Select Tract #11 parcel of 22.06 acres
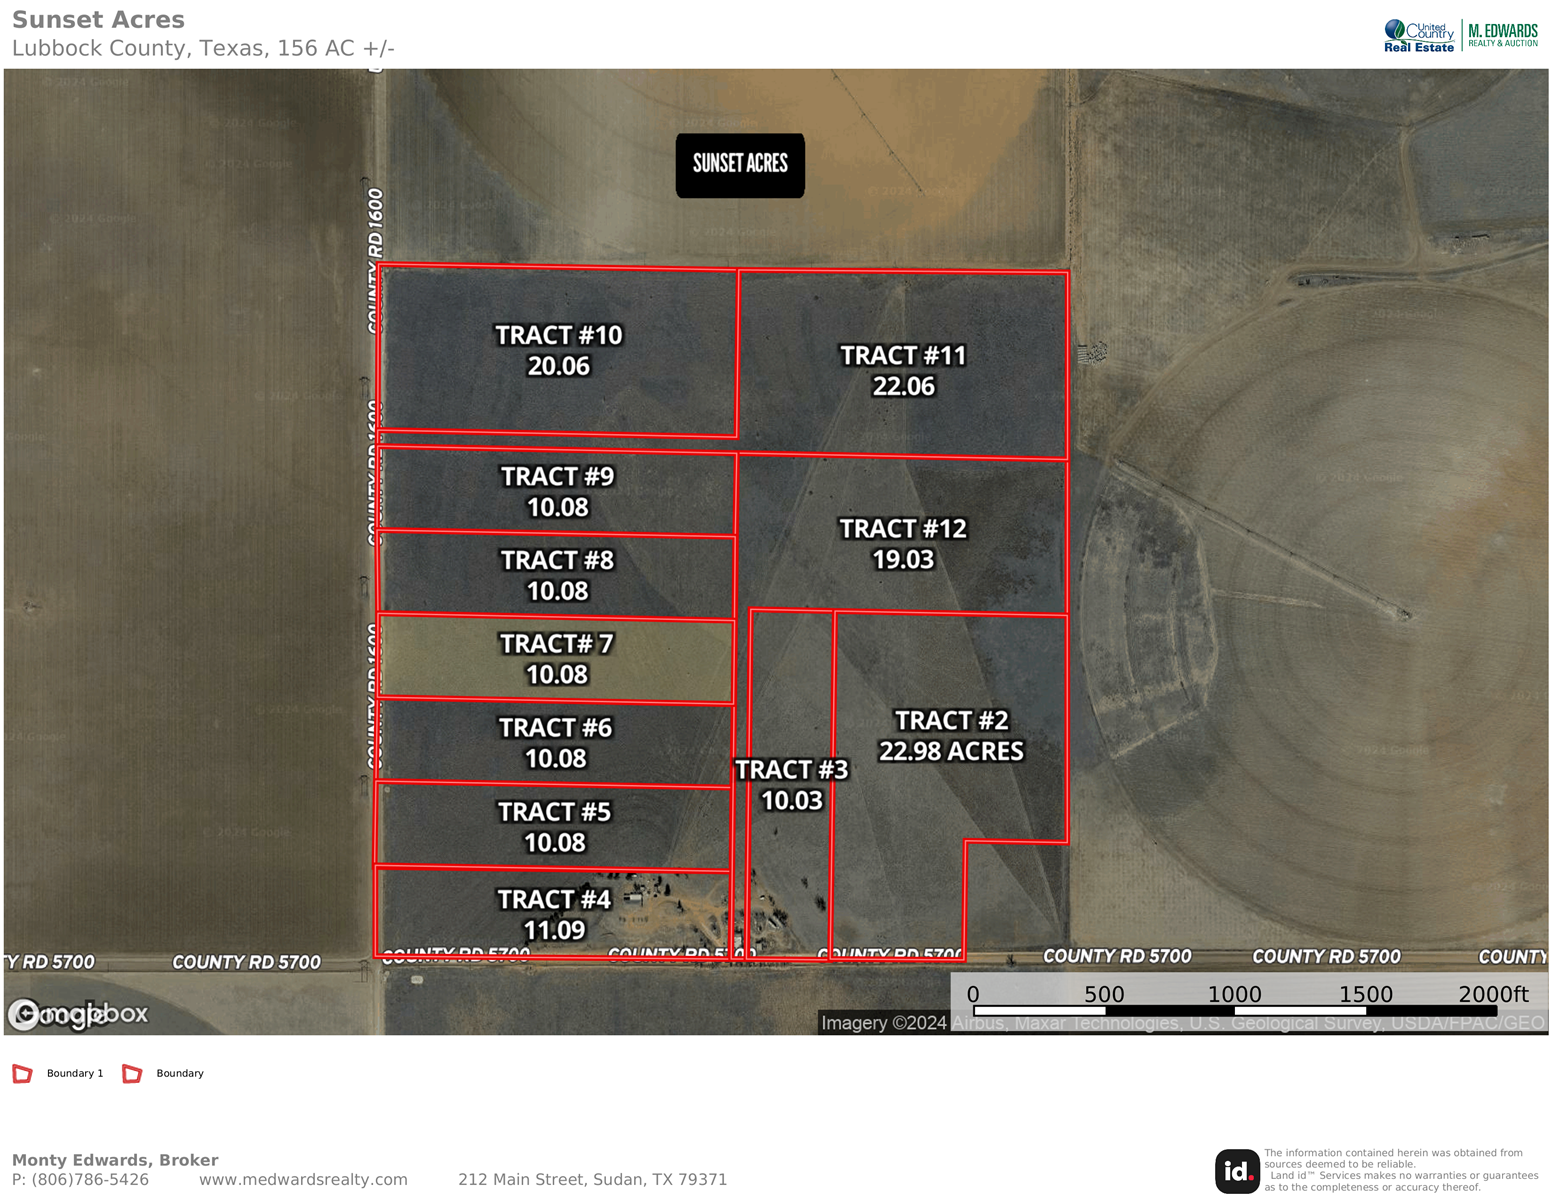Viewport: 1552px width, 1200px height. [903, 370]
